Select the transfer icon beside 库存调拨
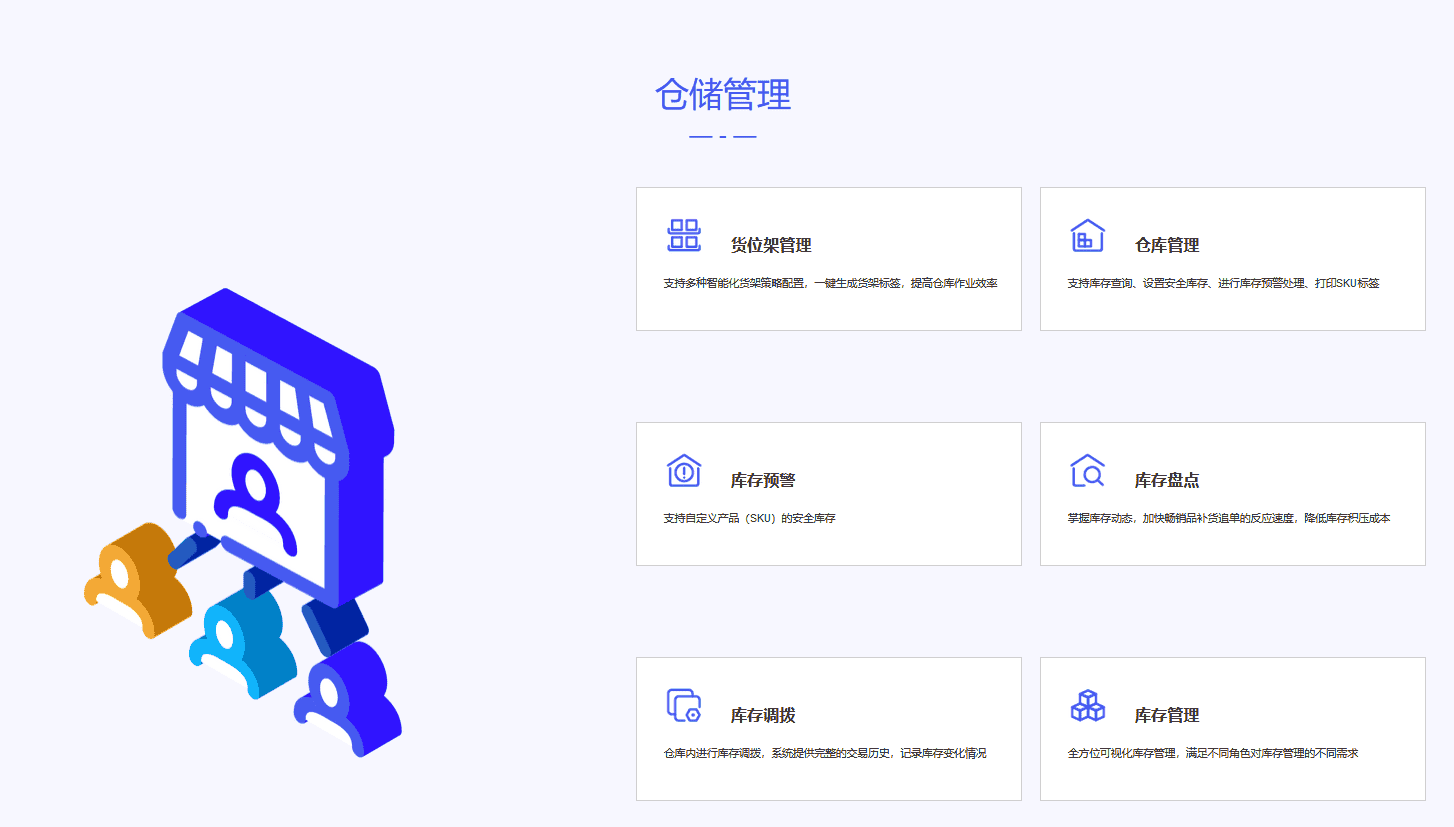This screenshot has width=1454, height=827. [x=684, y=705]
